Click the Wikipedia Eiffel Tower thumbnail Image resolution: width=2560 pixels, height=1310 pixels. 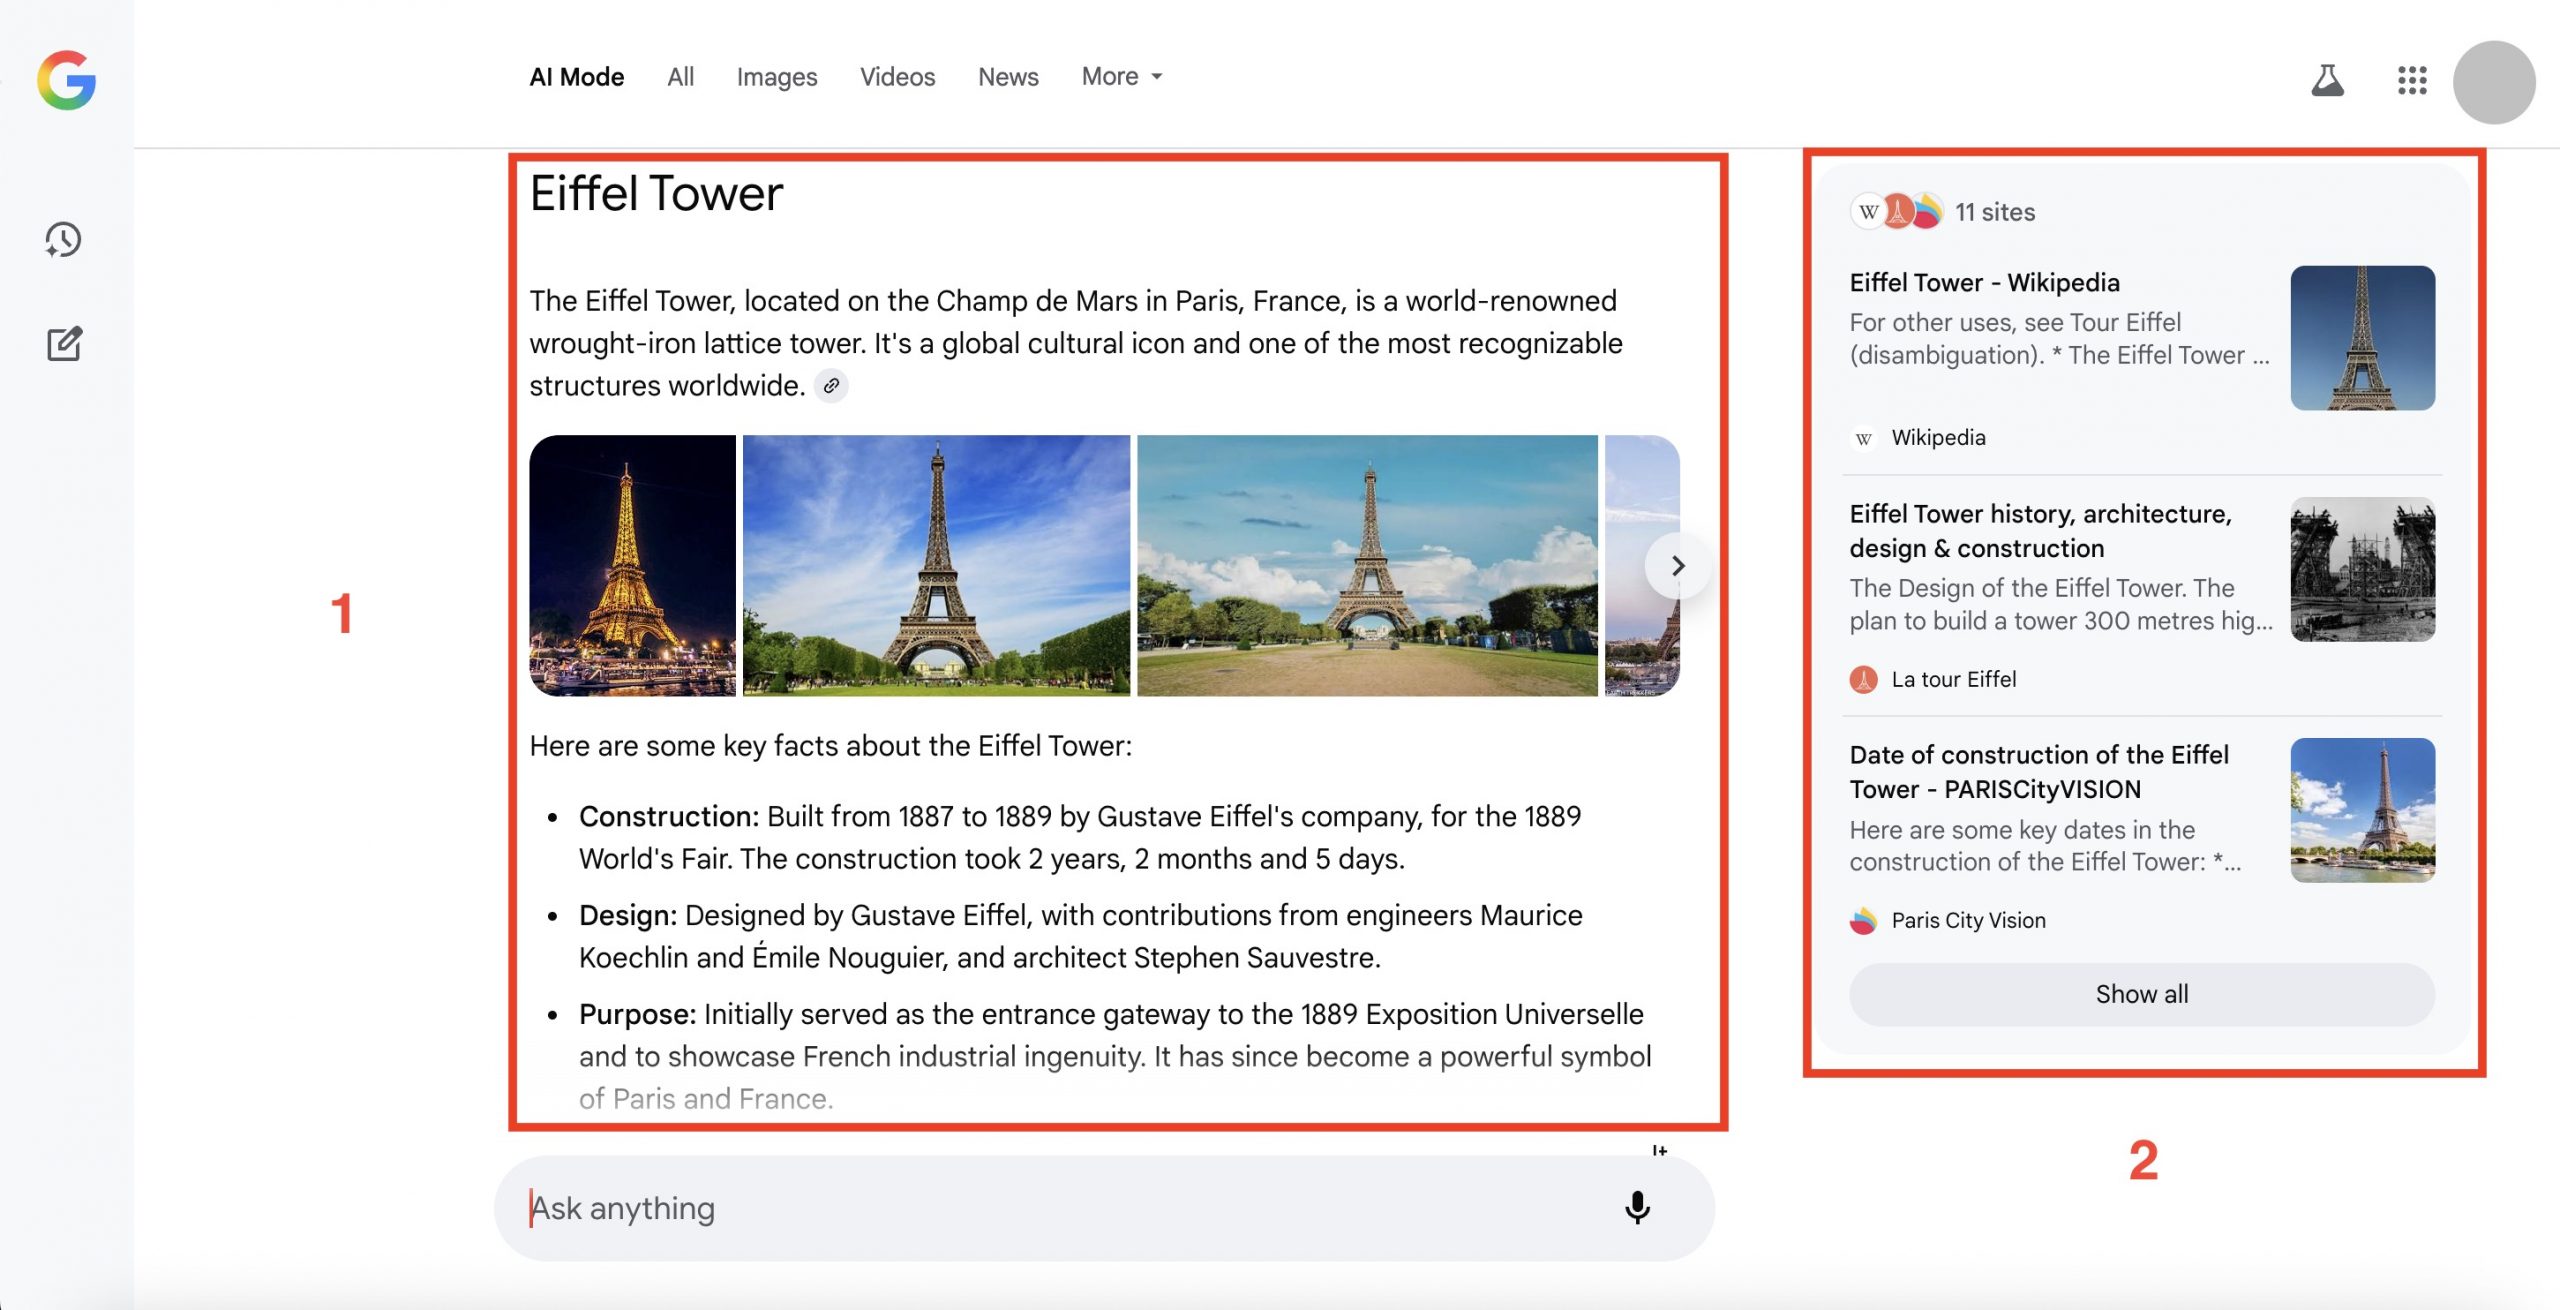click(x=2363, y=338)
